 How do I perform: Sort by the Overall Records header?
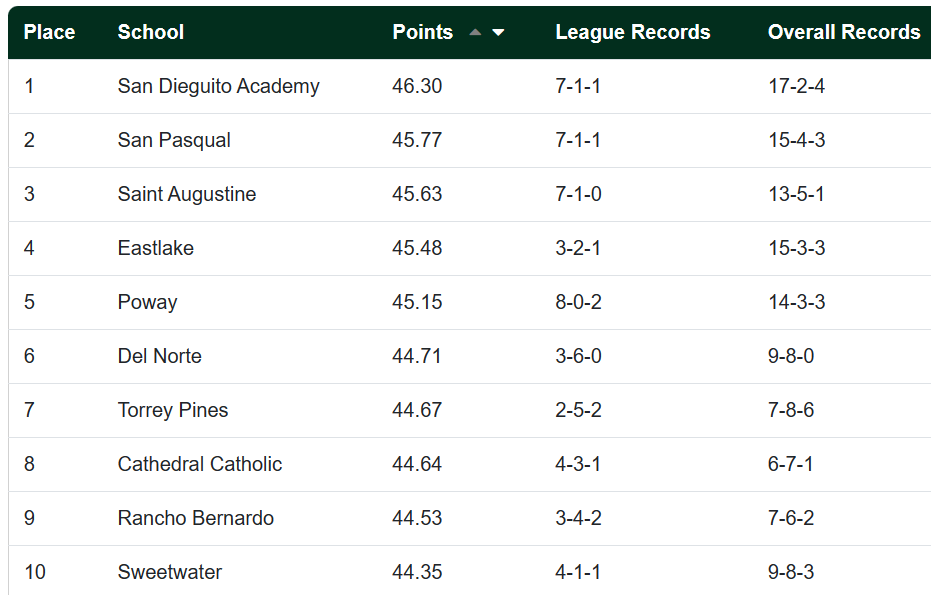point(843,32)
